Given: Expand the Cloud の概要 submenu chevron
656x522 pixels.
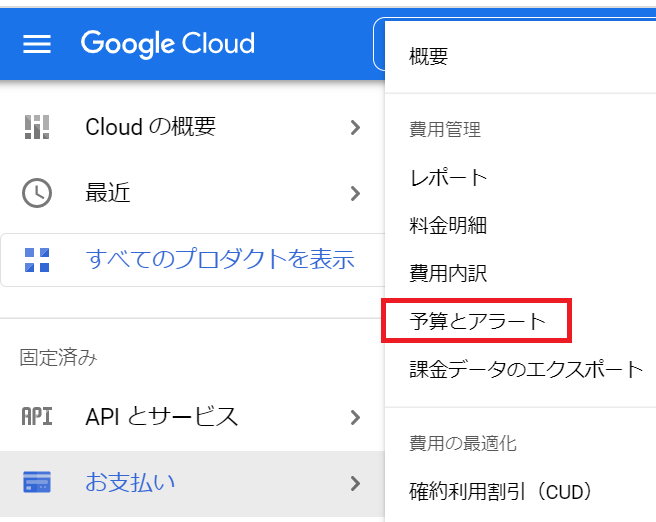Looking at the screenshot, I should point(355,127).
